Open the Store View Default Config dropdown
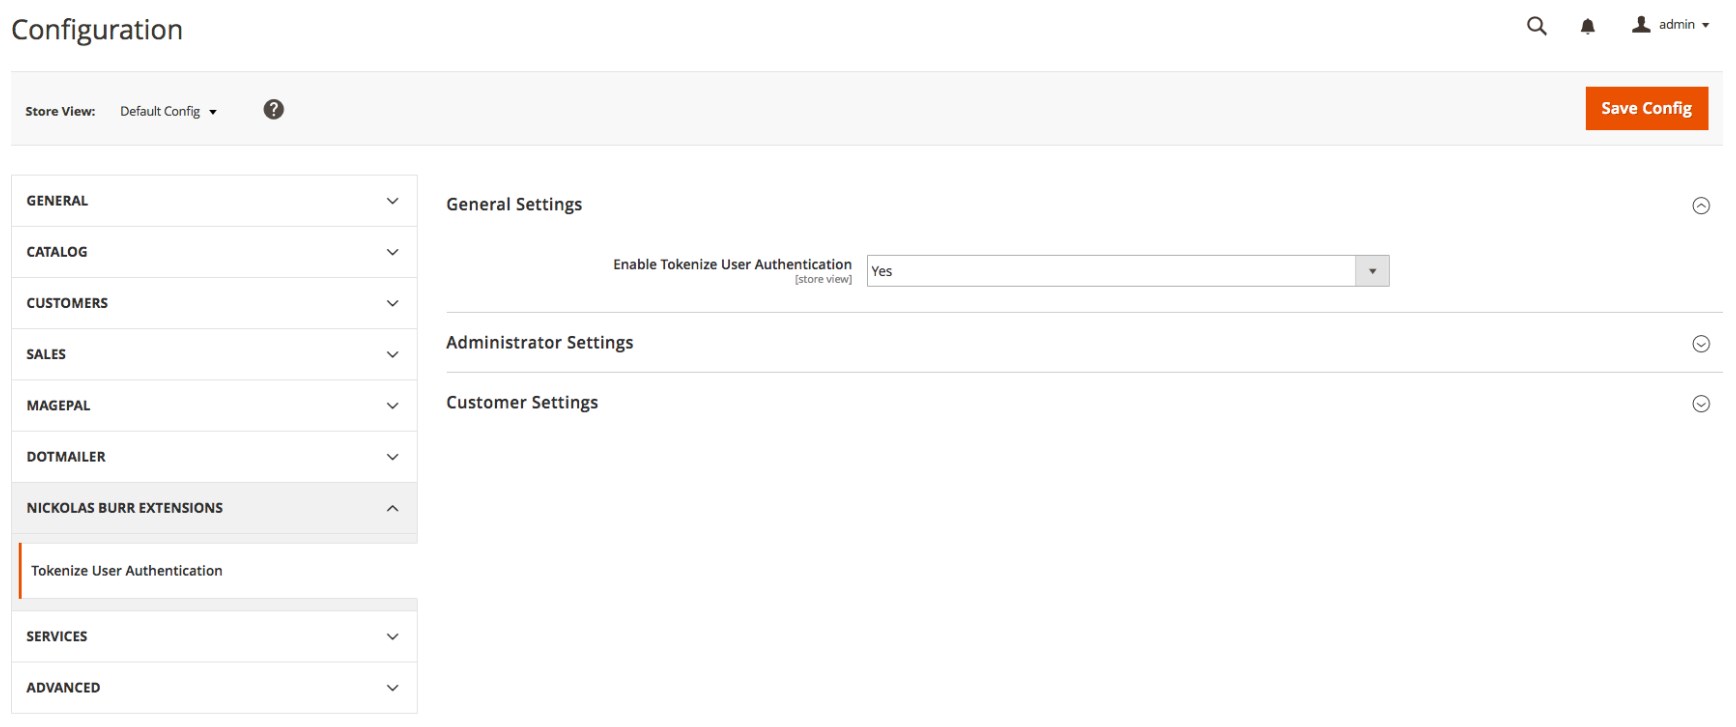 coord(168,111)
